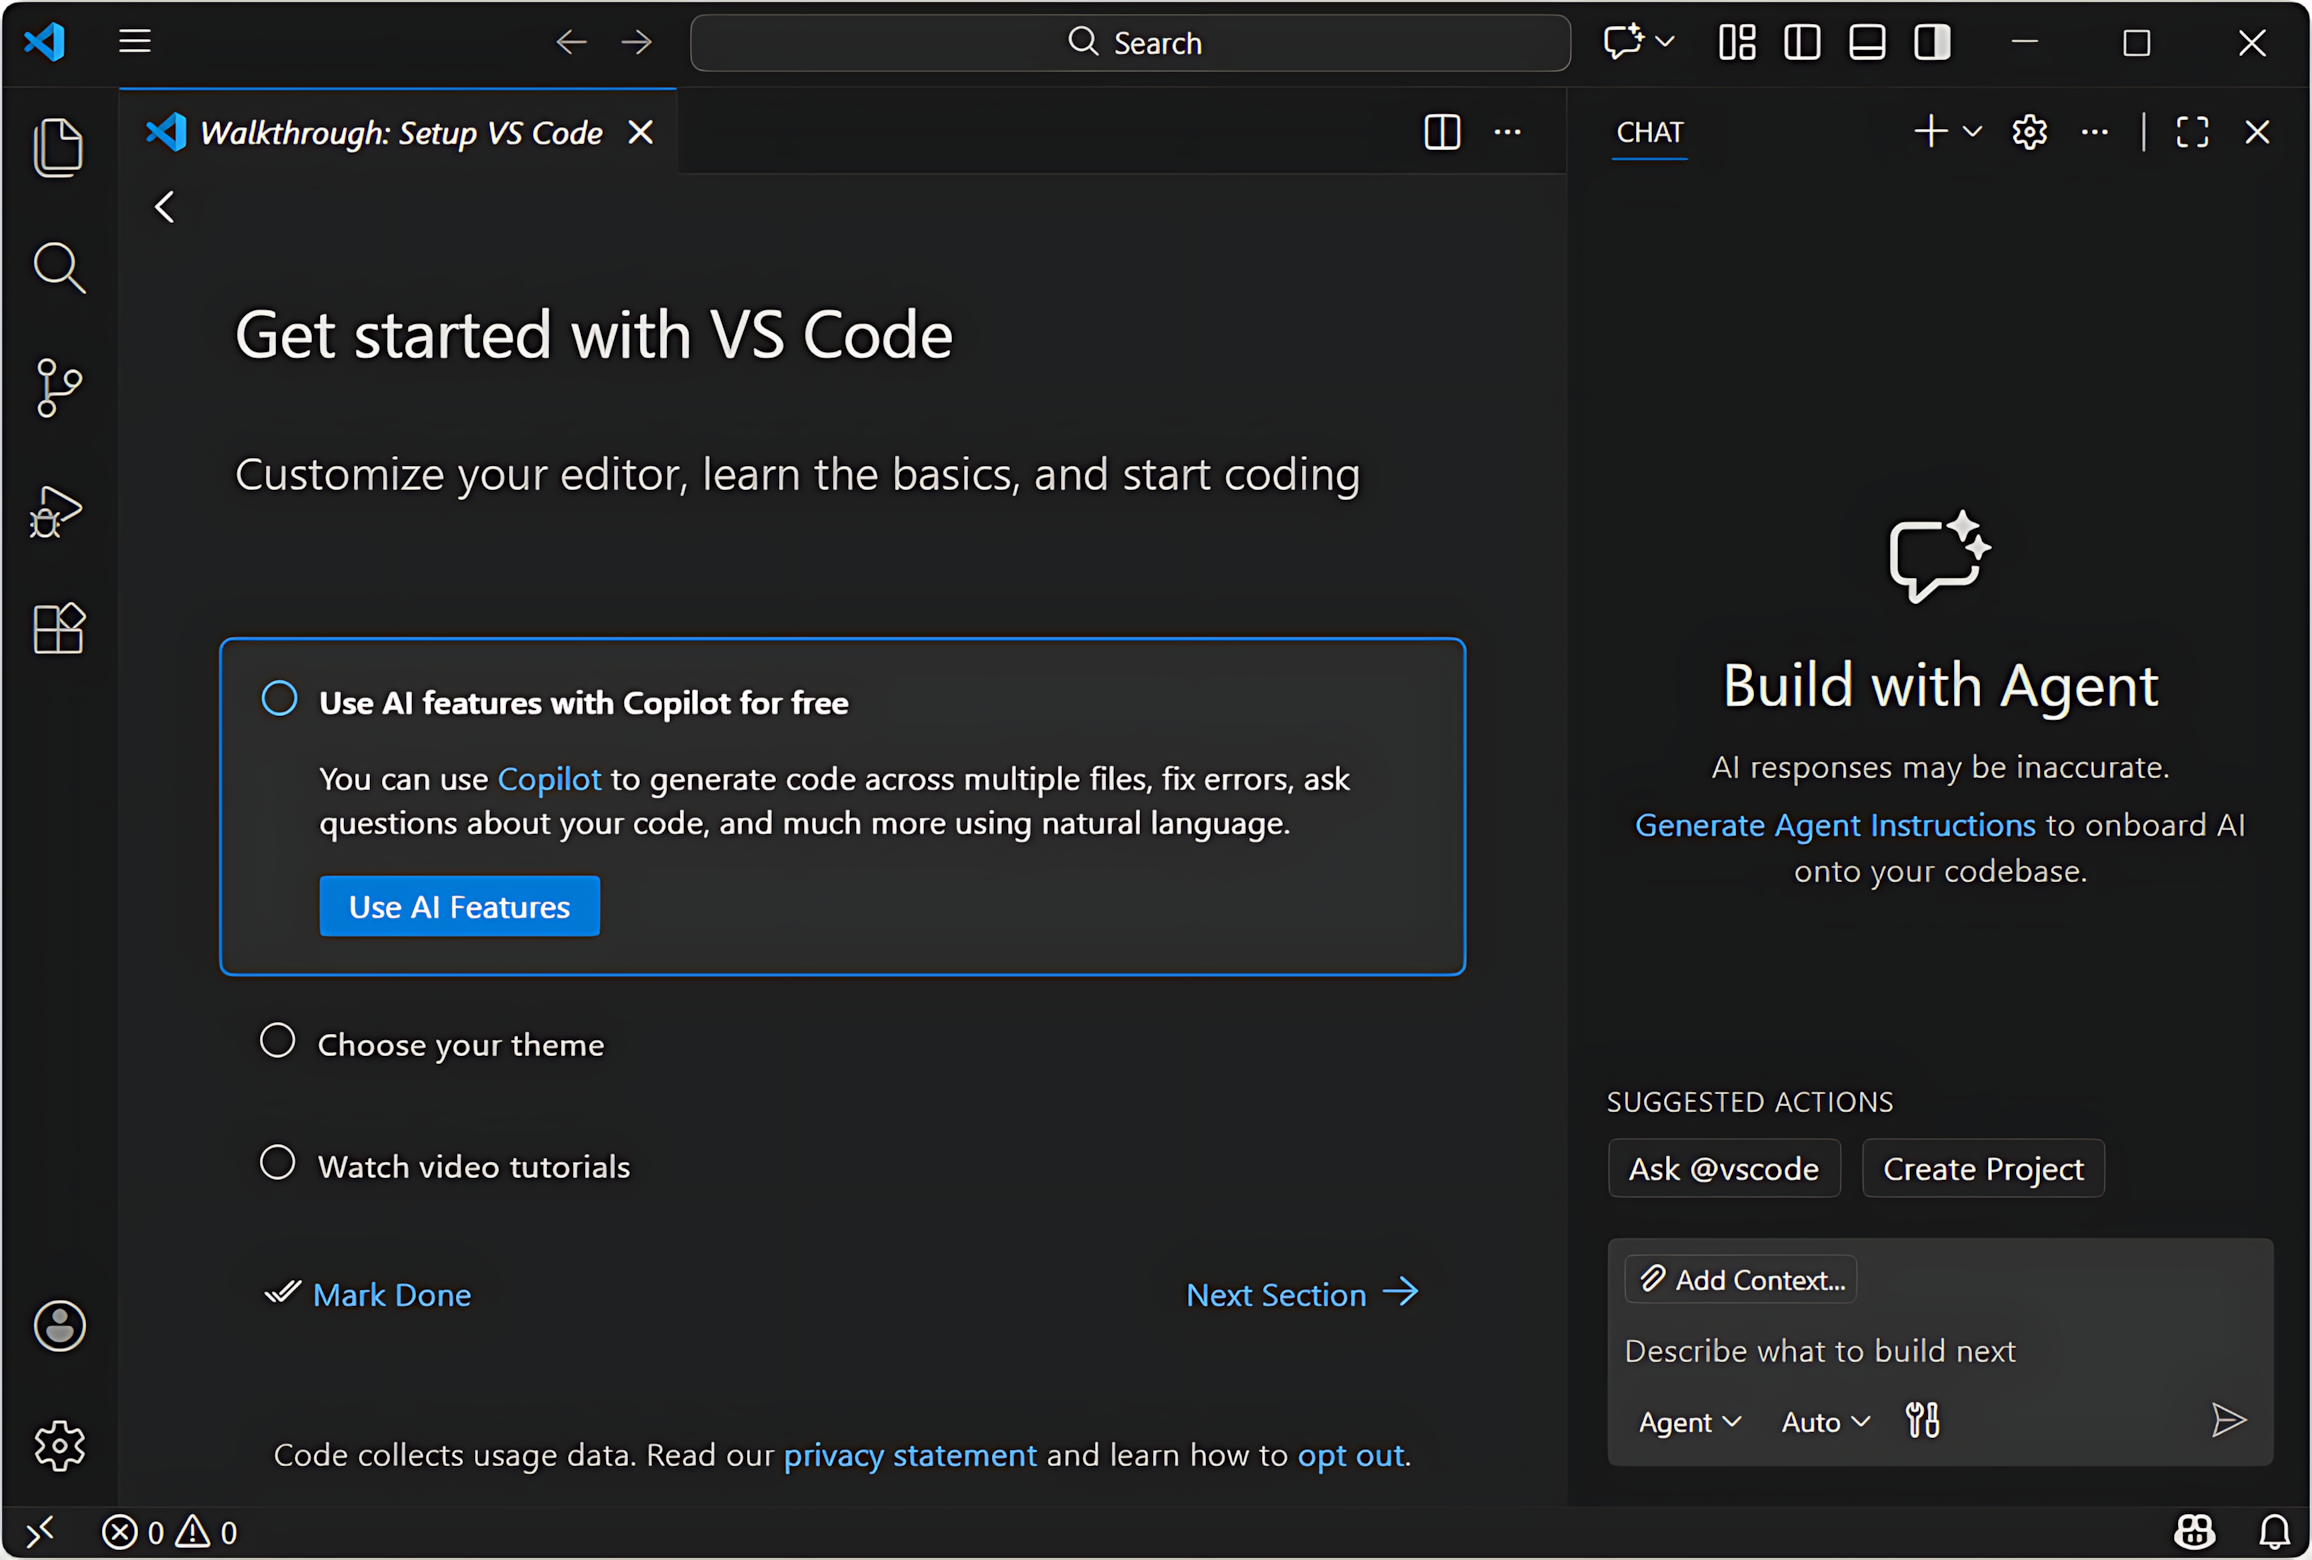This screenshot has height=1560, width=2312.
Task: Click the Use AI Features button
Action: [459, 907]
